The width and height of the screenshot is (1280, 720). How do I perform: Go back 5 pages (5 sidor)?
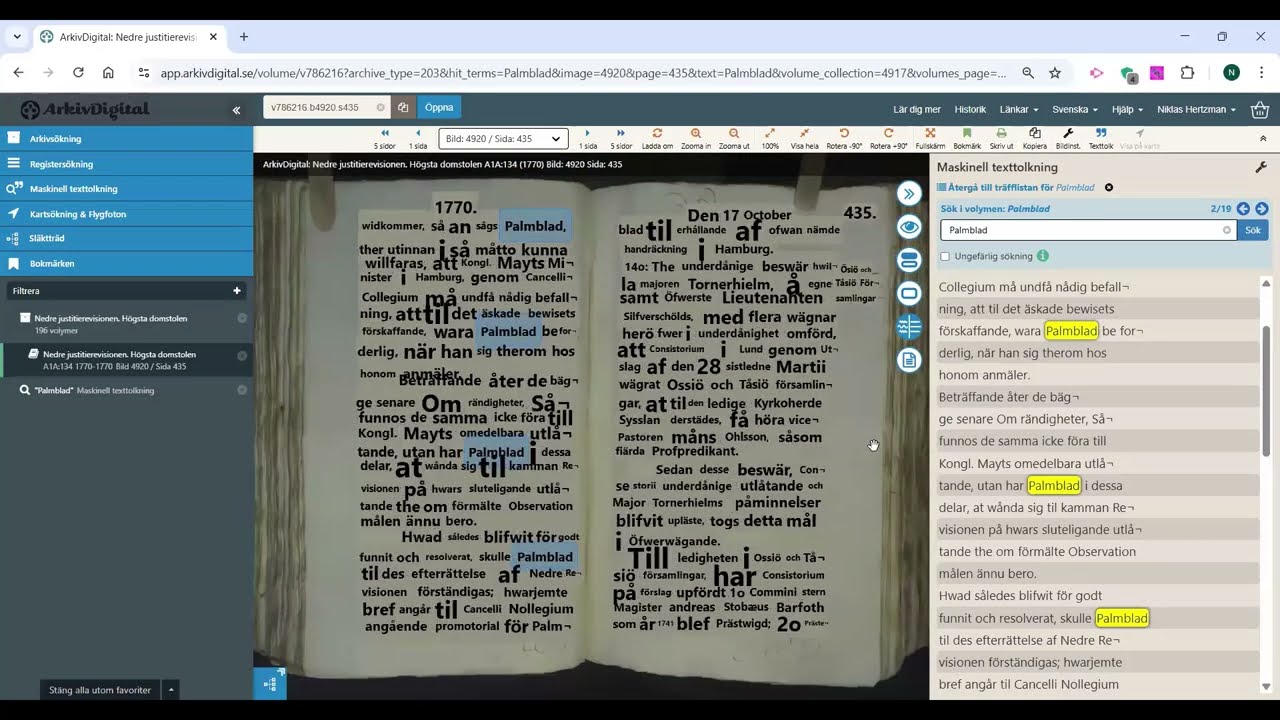[x=384, y=138]
